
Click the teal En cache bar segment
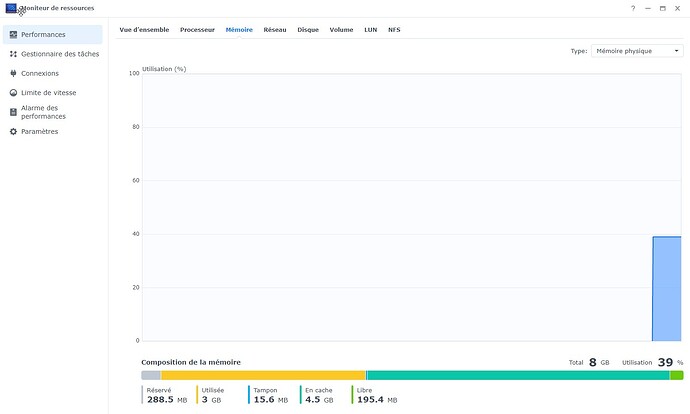click(517, 375)
